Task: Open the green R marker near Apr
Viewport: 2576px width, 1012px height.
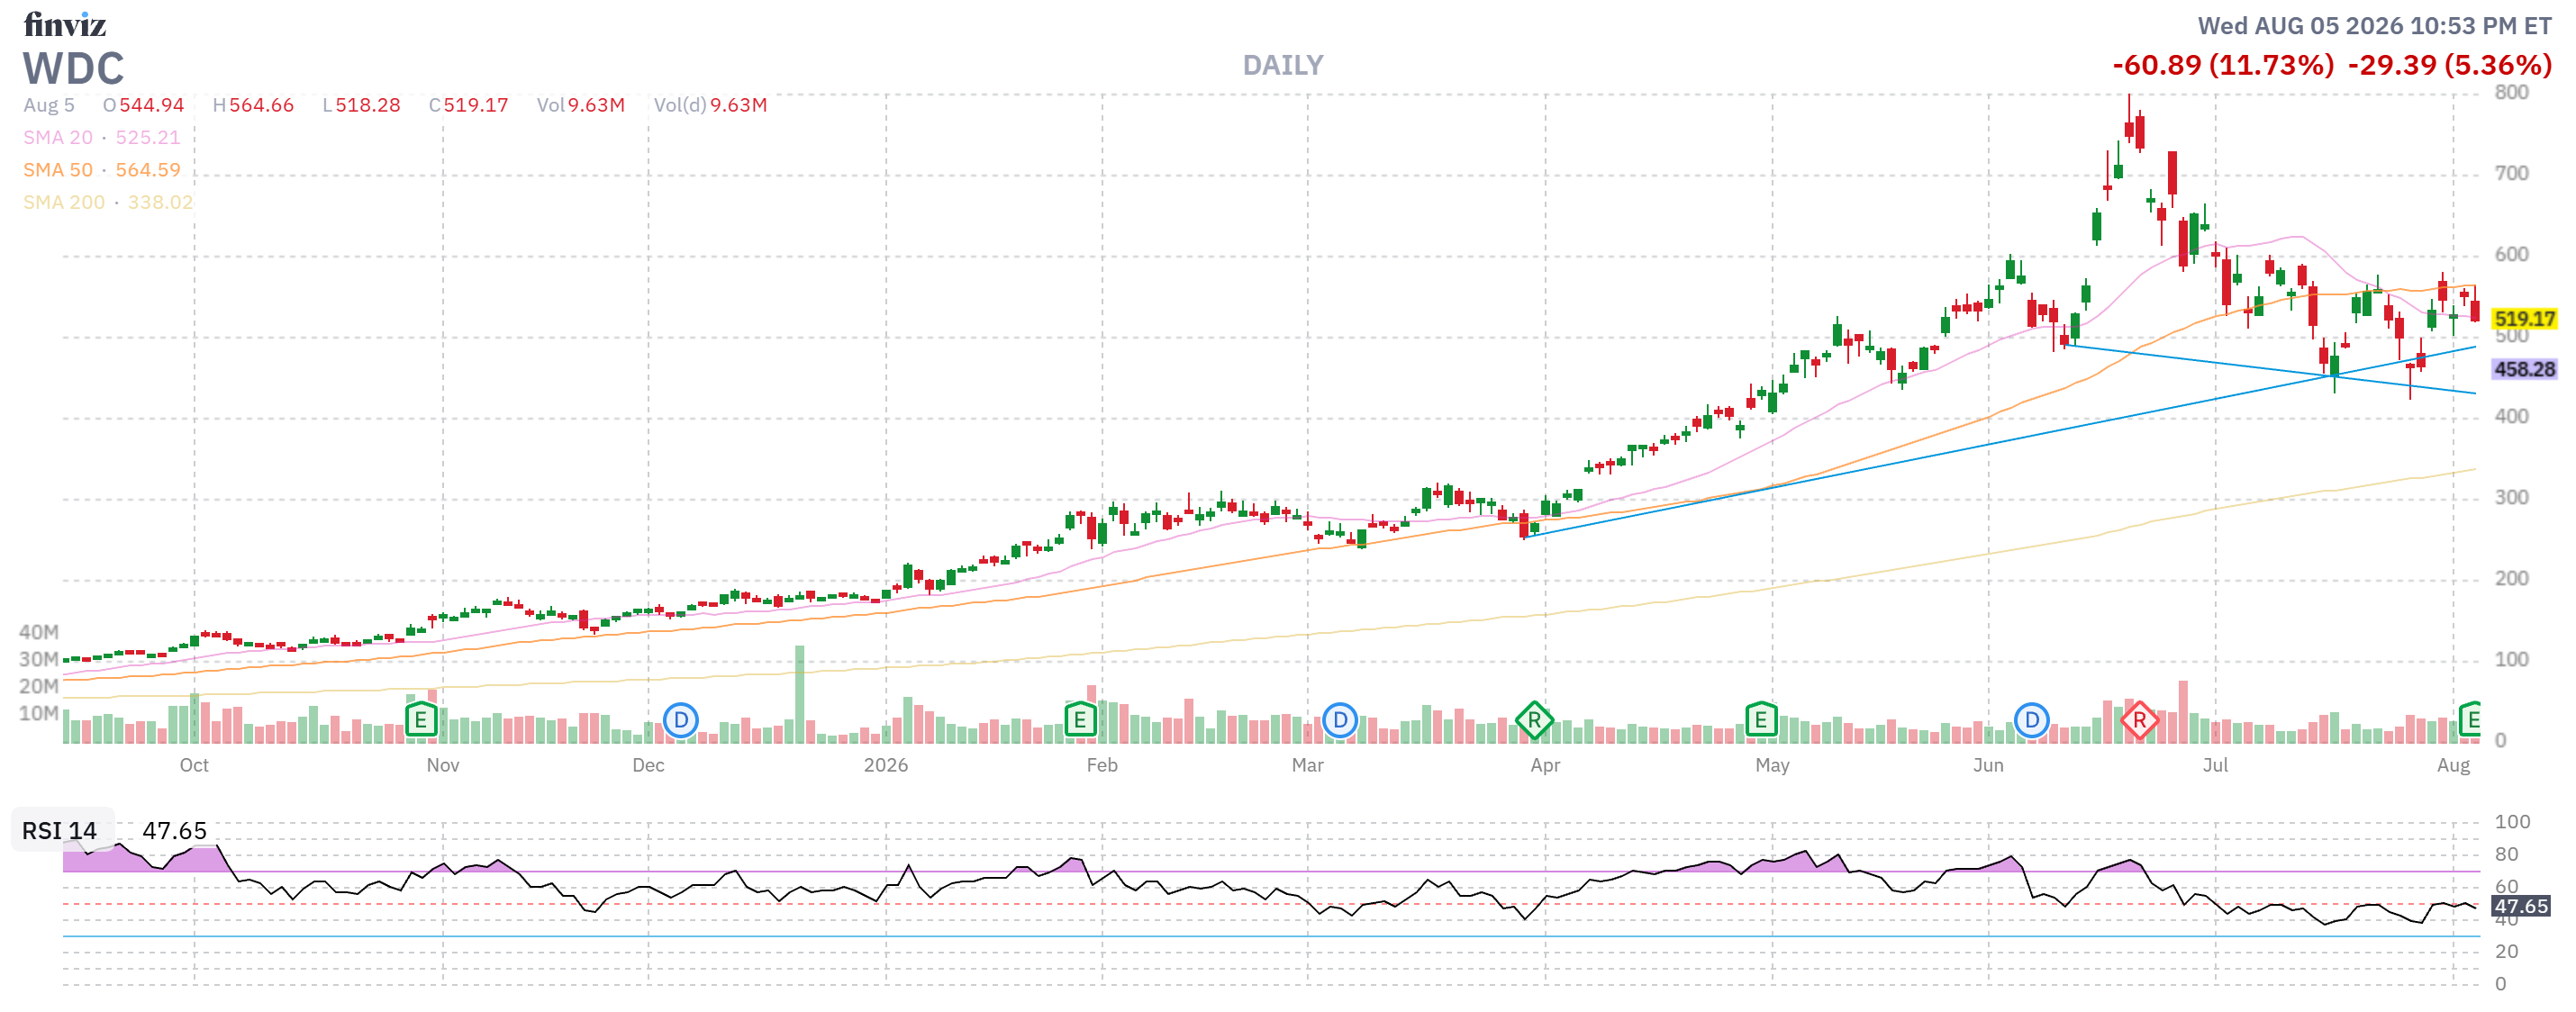Action: (x=1534, y=719)
